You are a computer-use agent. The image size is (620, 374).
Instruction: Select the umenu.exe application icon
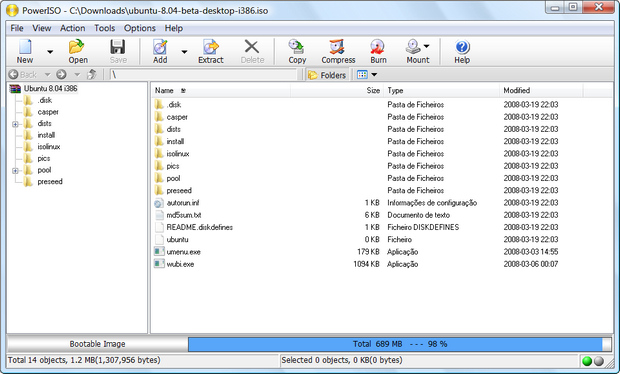159,252
